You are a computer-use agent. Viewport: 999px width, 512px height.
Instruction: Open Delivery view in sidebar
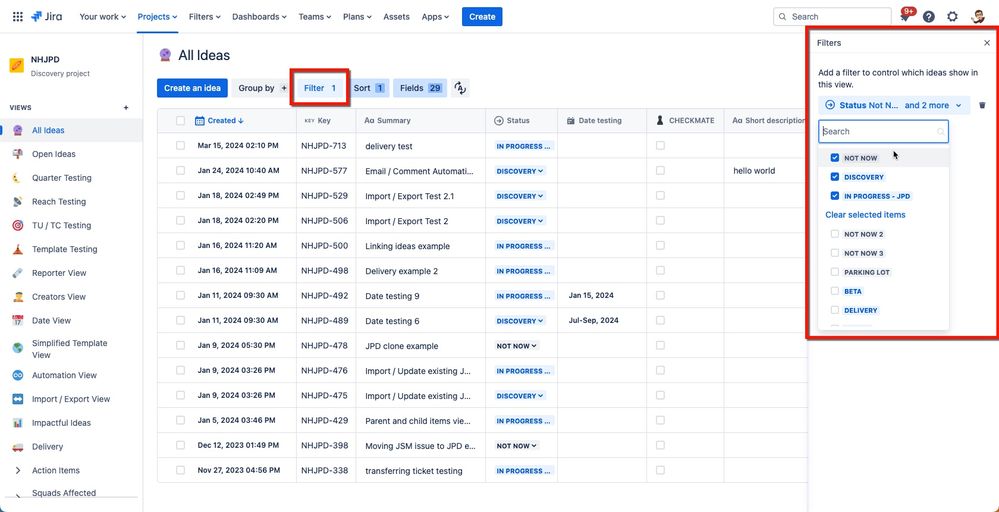(x=47, y=446)
